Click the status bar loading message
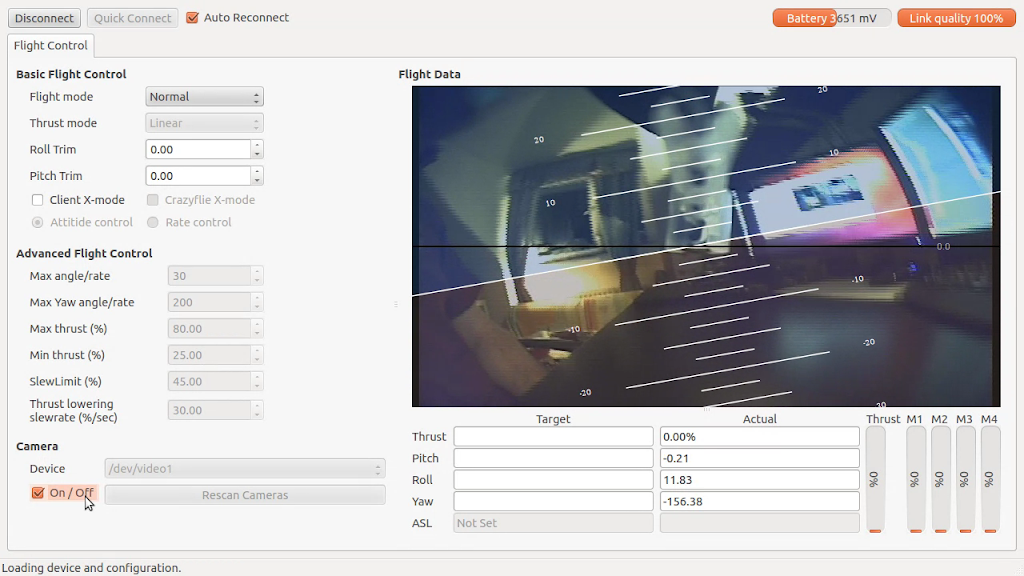The image size is (1024, 576). [91, 568]
